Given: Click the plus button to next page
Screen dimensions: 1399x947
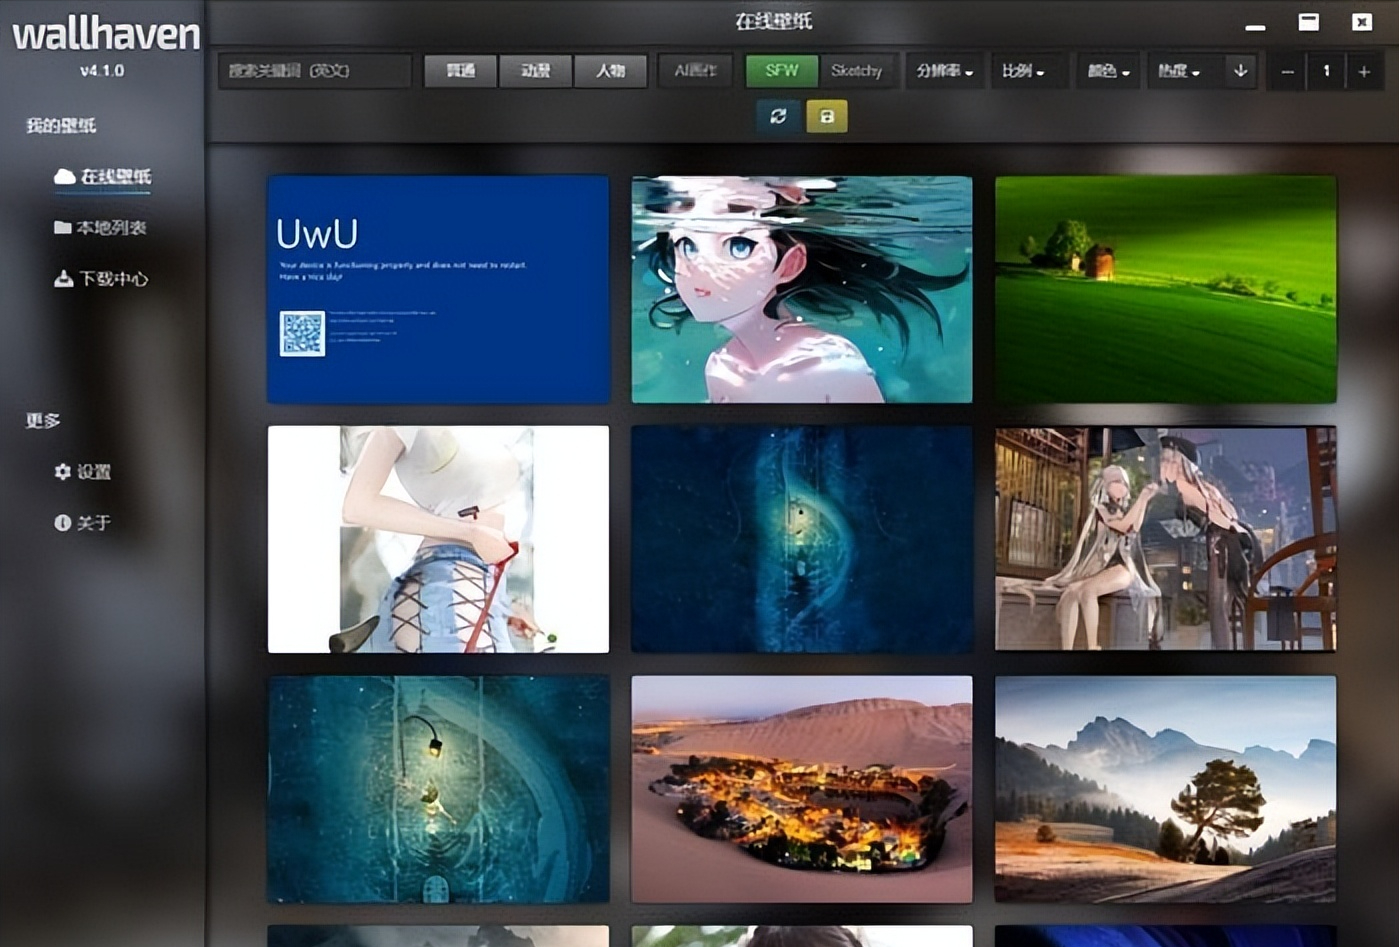Looking at the screenshot, I should pos(1363,71).
